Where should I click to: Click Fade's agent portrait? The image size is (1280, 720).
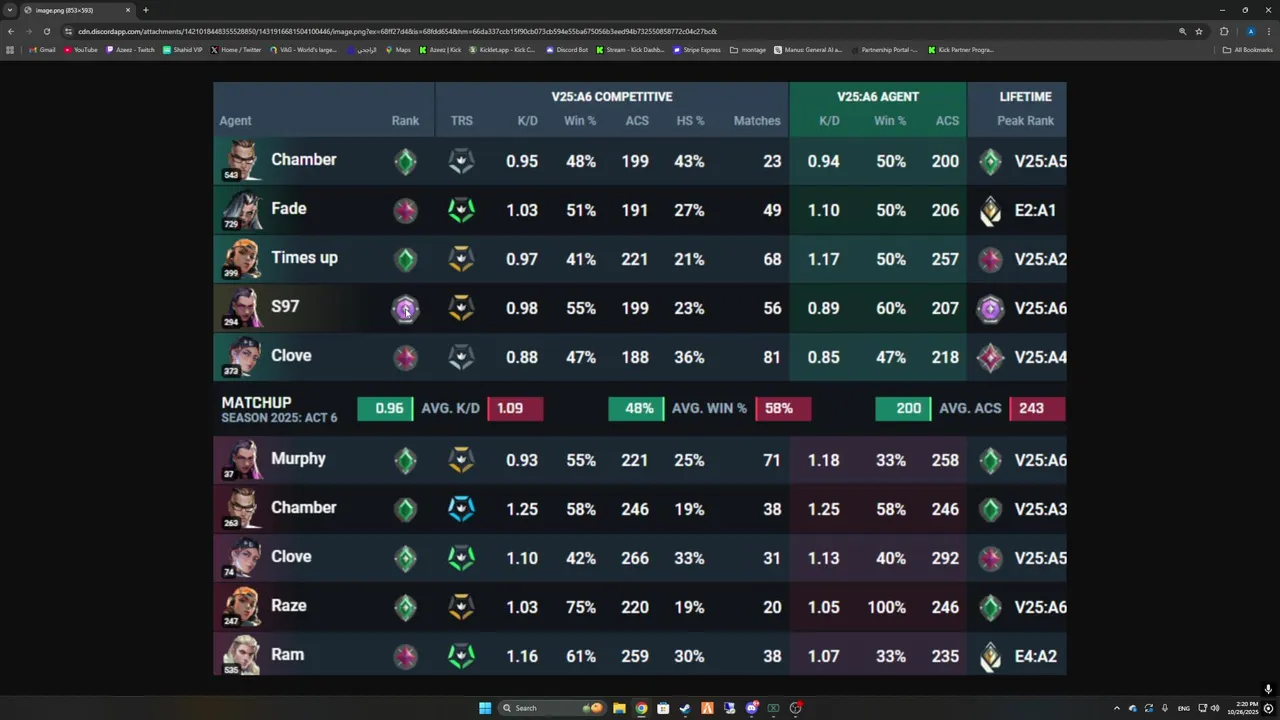click(243, 209)
